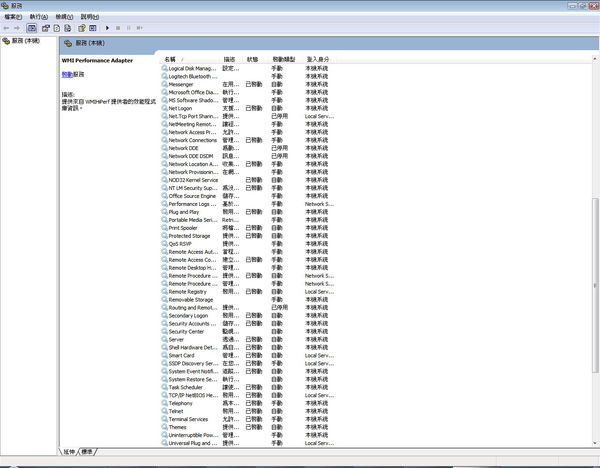The image size is (600, 468).
Task: Start the service with the play button
Action: coord(107,28)
